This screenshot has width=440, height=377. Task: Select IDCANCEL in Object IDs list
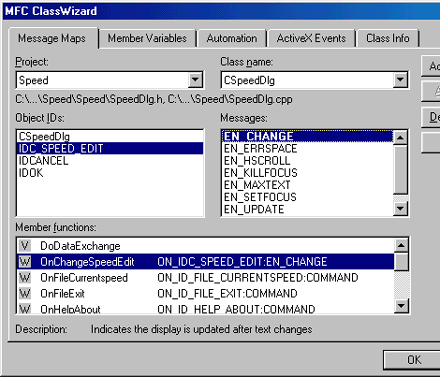[110, 161]
